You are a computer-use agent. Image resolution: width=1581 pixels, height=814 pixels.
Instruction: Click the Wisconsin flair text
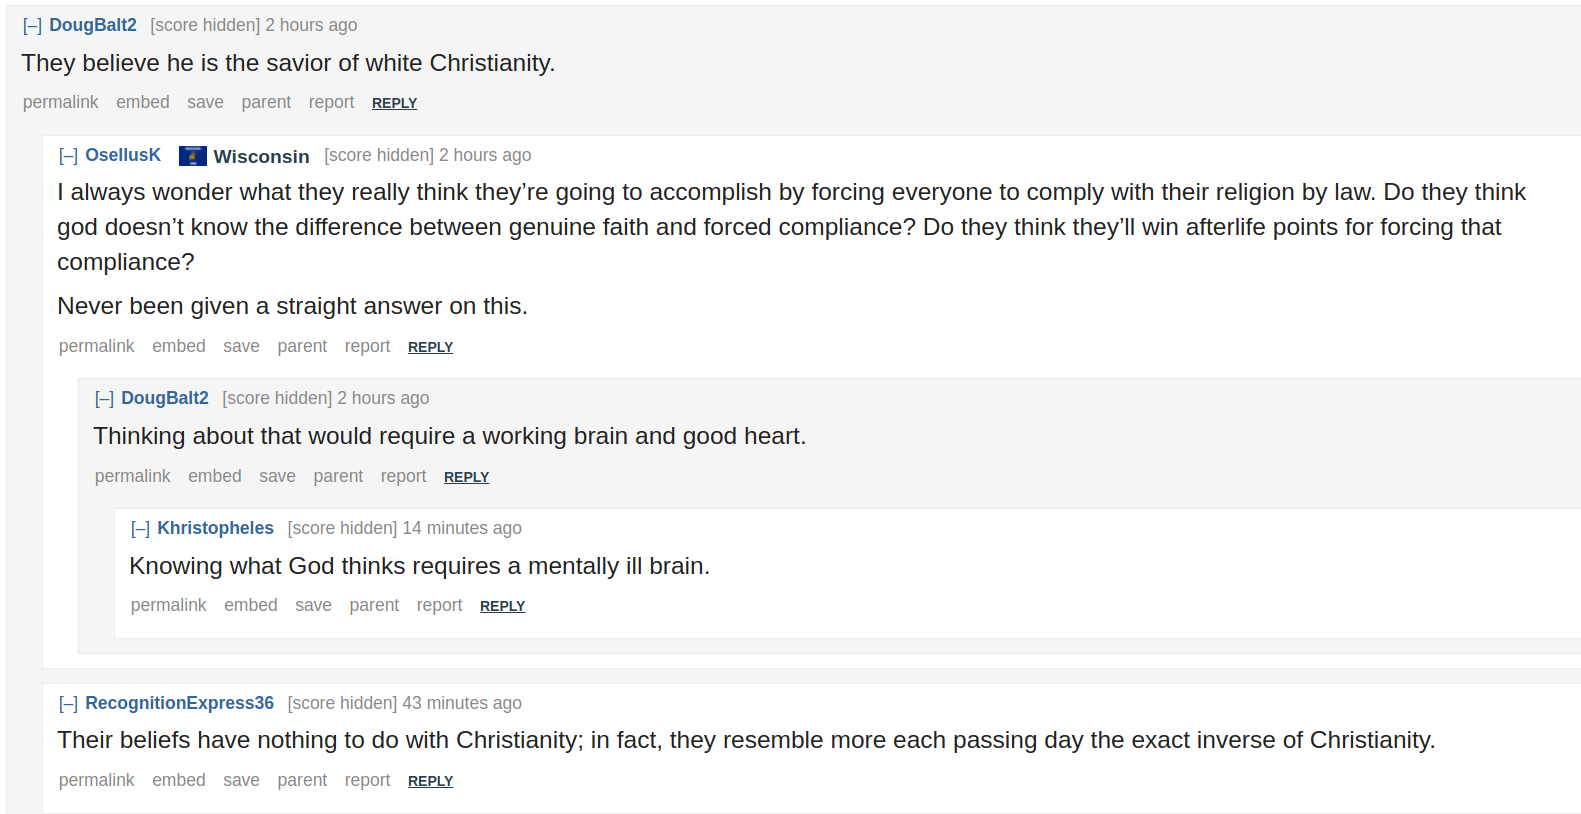pos(261,156)
